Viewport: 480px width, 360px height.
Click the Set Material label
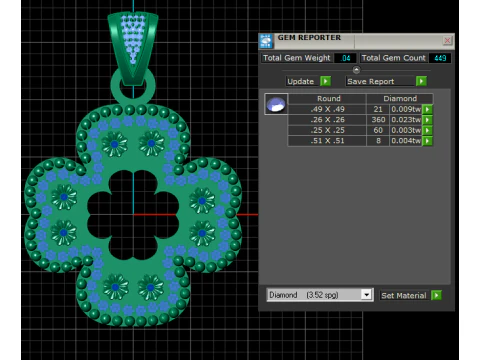pos(404,295)
